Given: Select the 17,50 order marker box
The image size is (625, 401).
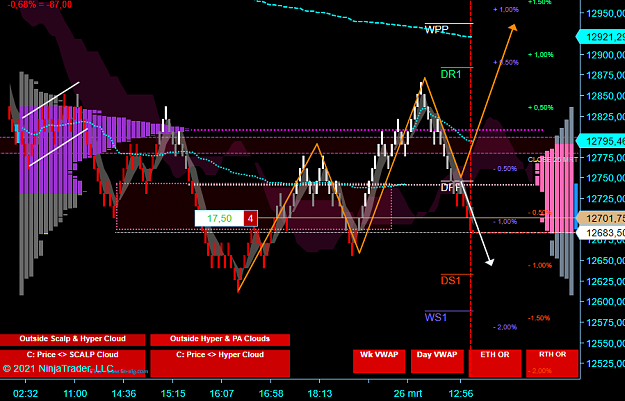Looking at the screenshot, I should click(x=219, y=218).
